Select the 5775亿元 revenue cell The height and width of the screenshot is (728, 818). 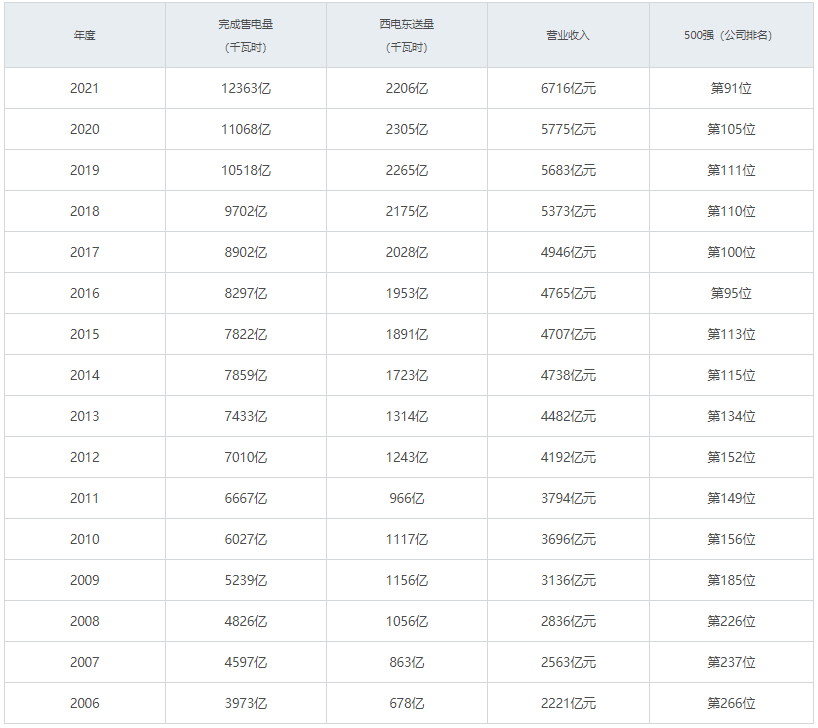568,129
